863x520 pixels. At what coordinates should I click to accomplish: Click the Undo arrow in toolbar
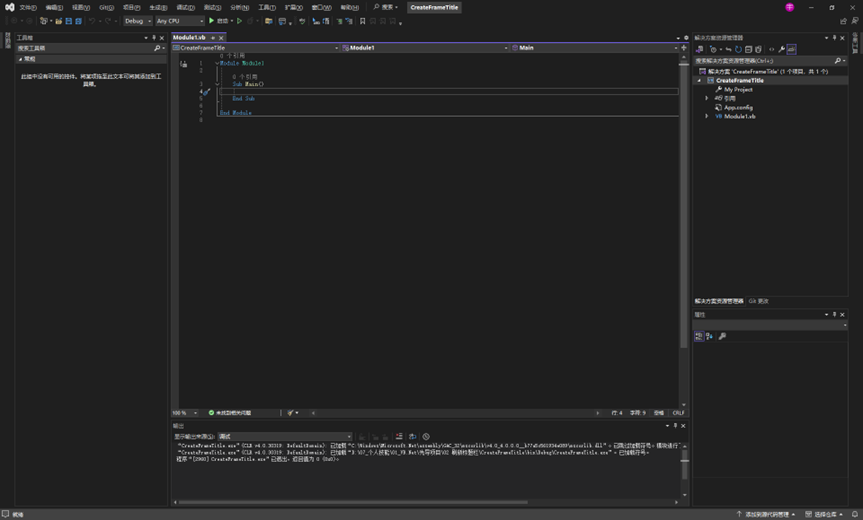(x=92, y=21)
